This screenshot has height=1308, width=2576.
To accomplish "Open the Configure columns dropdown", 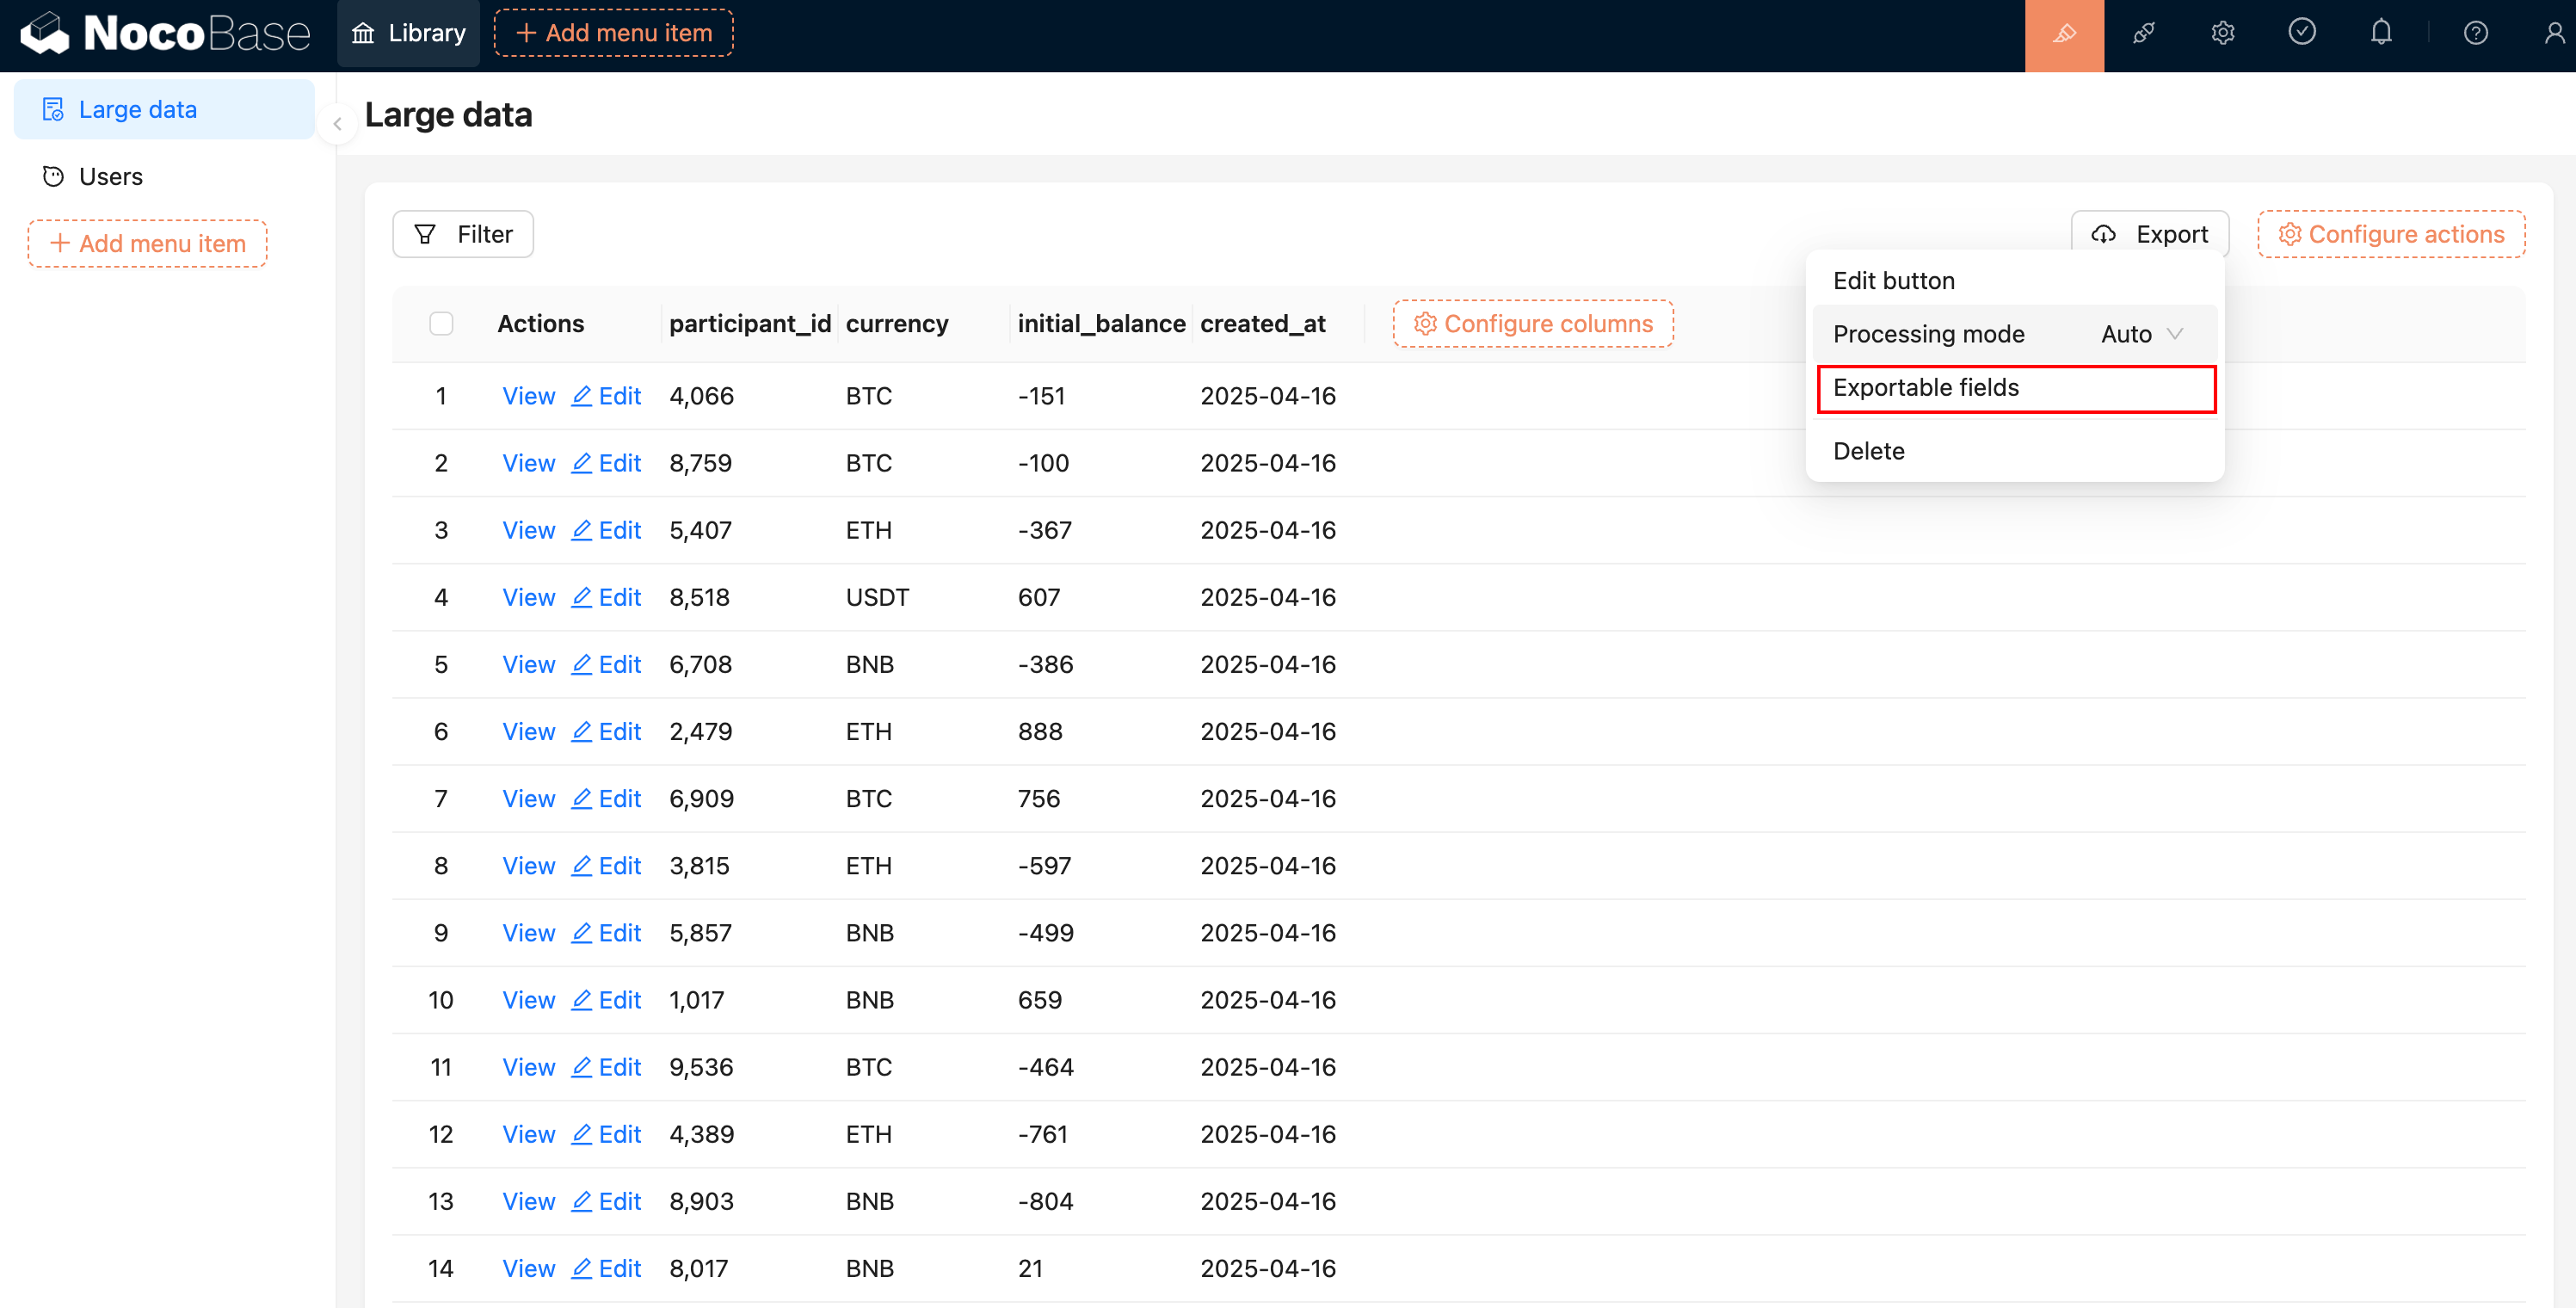I will point(1532,324).
